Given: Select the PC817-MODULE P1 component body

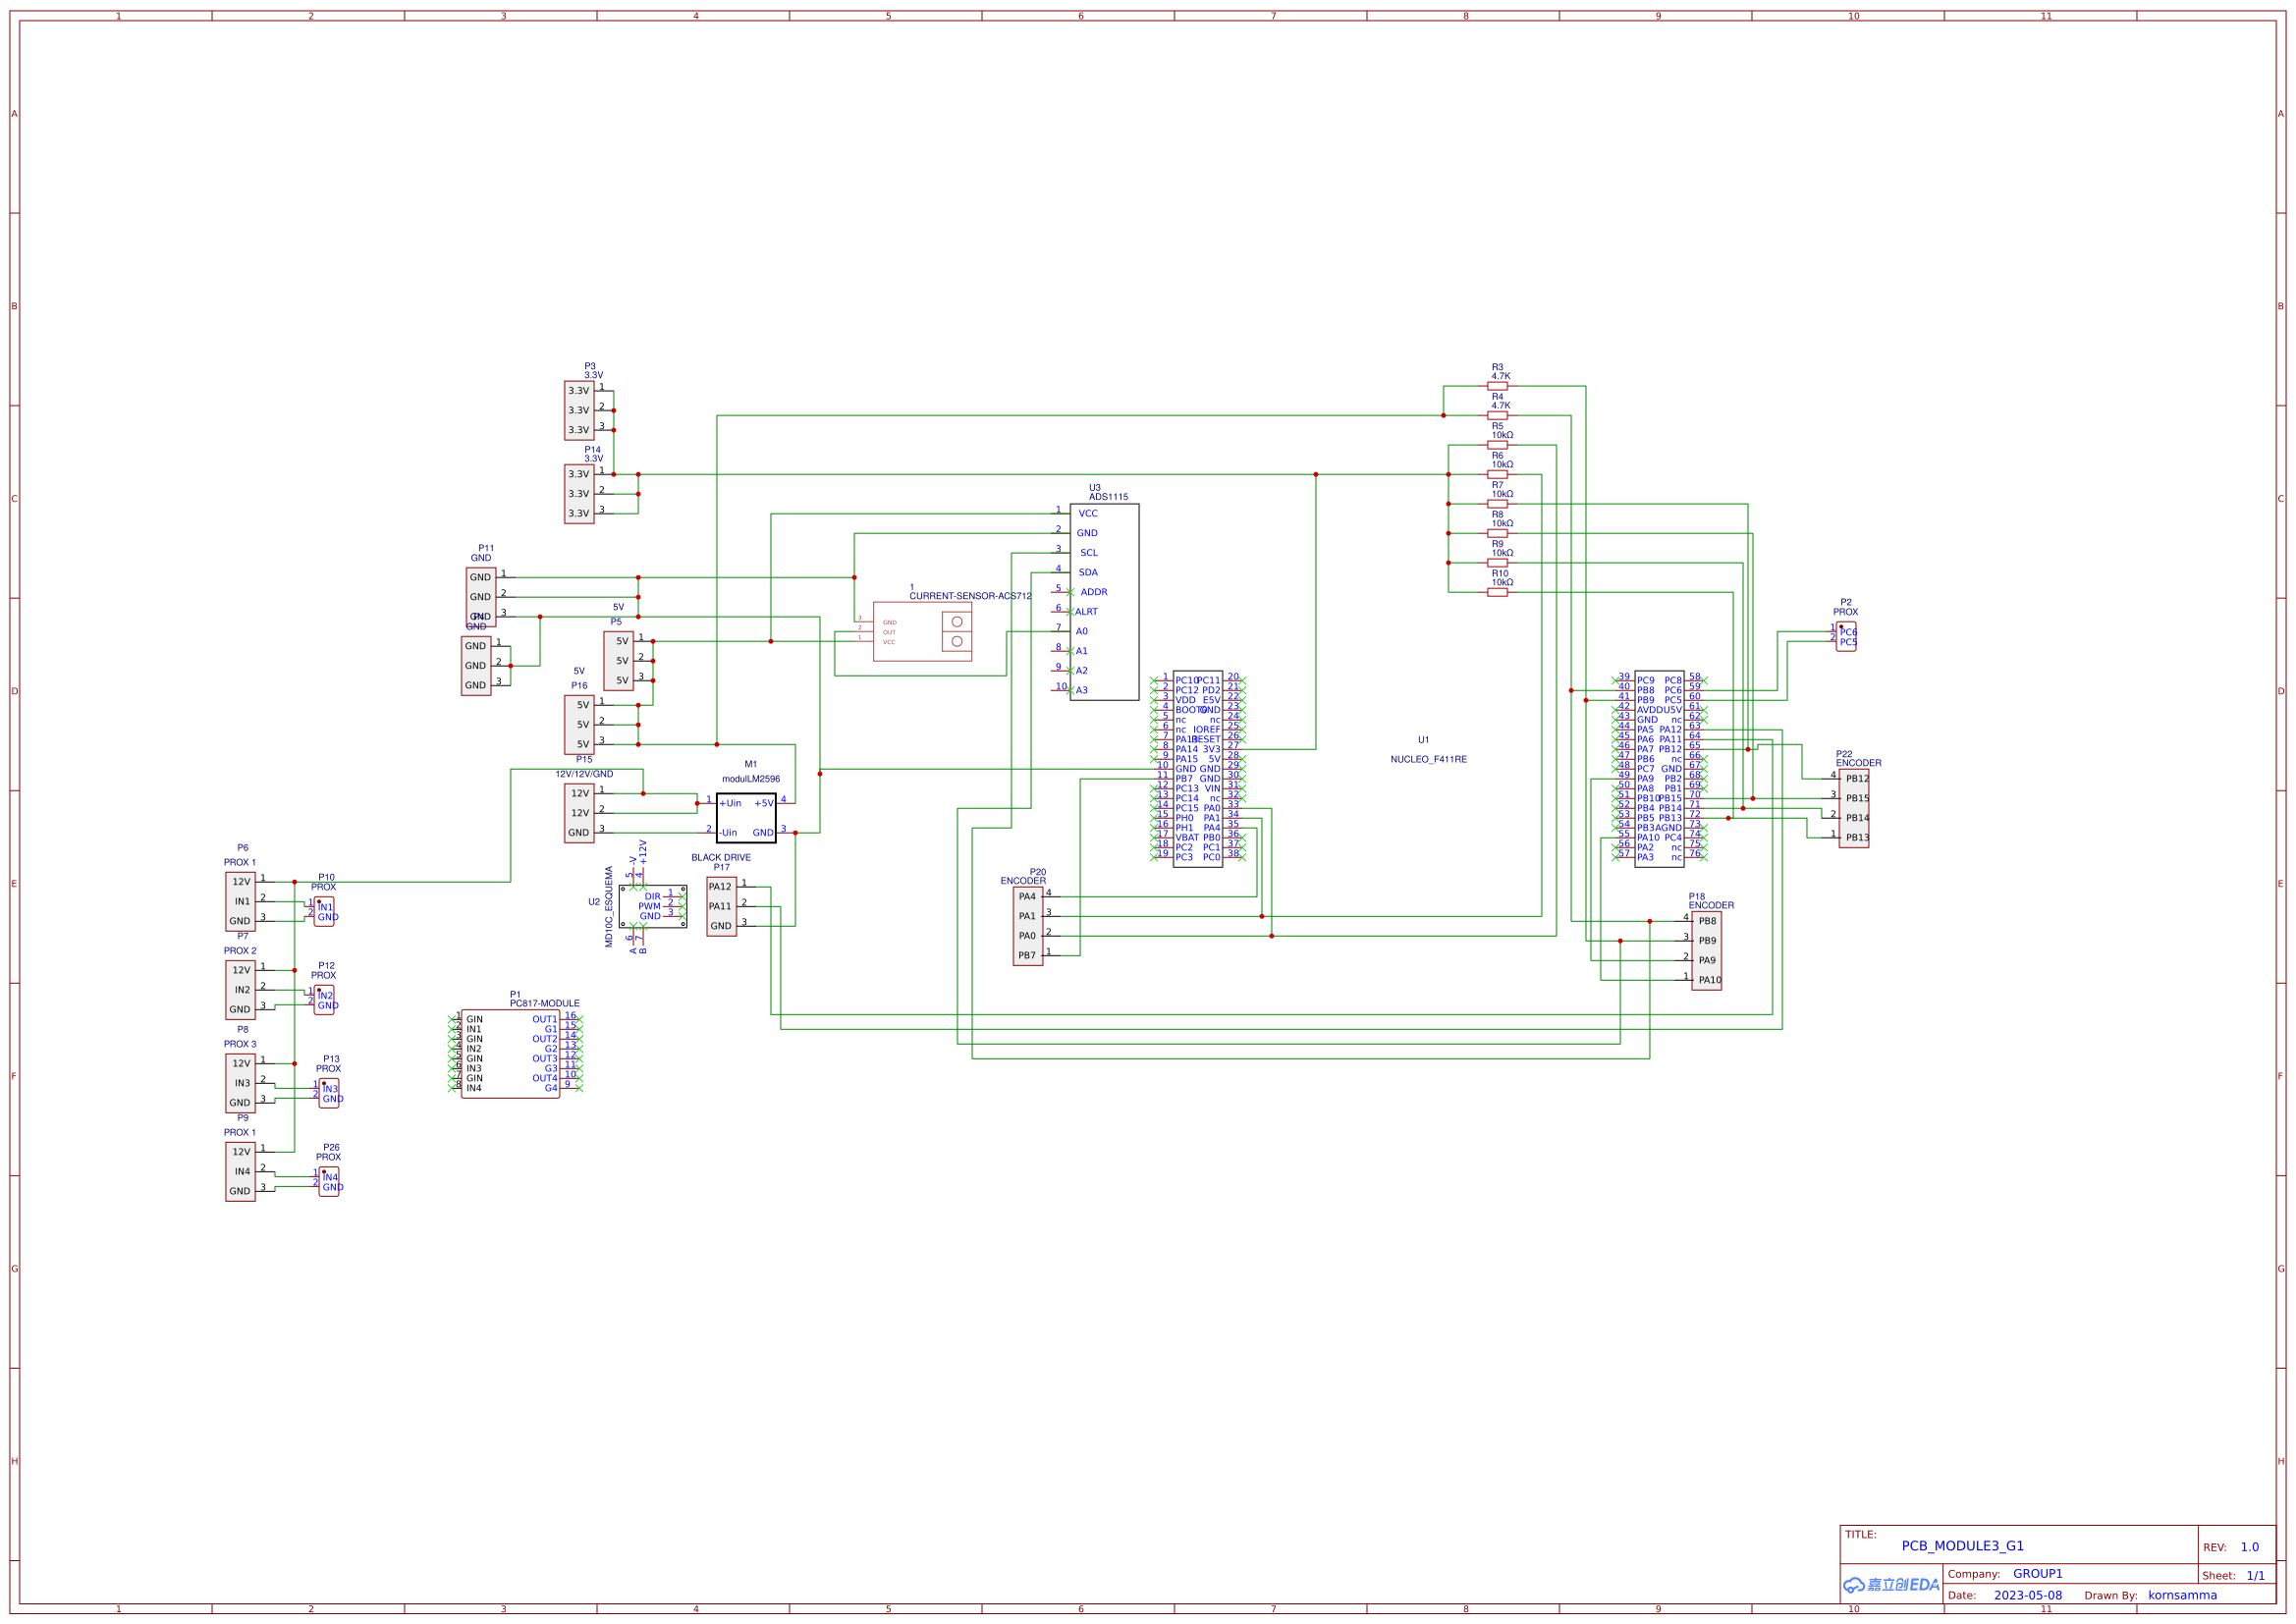Looking at the screenshot, I should click(510, 1053).
